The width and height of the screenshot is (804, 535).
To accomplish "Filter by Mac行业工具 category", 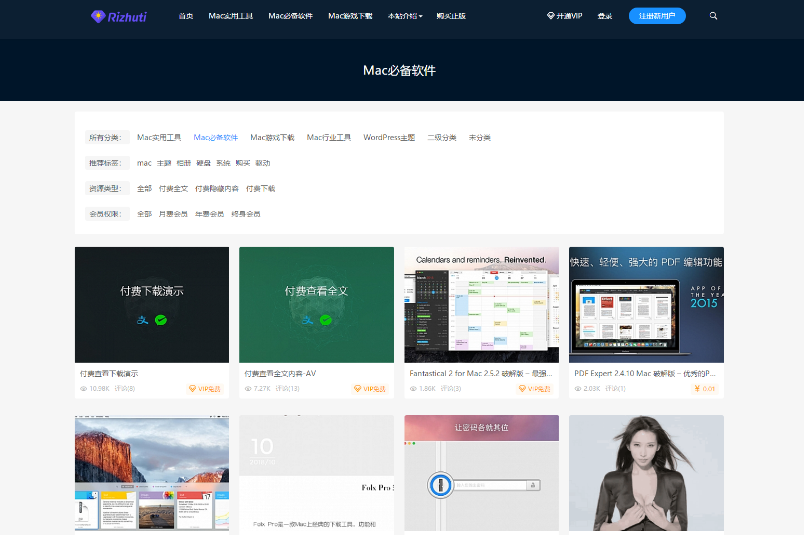I will (329, 137).
